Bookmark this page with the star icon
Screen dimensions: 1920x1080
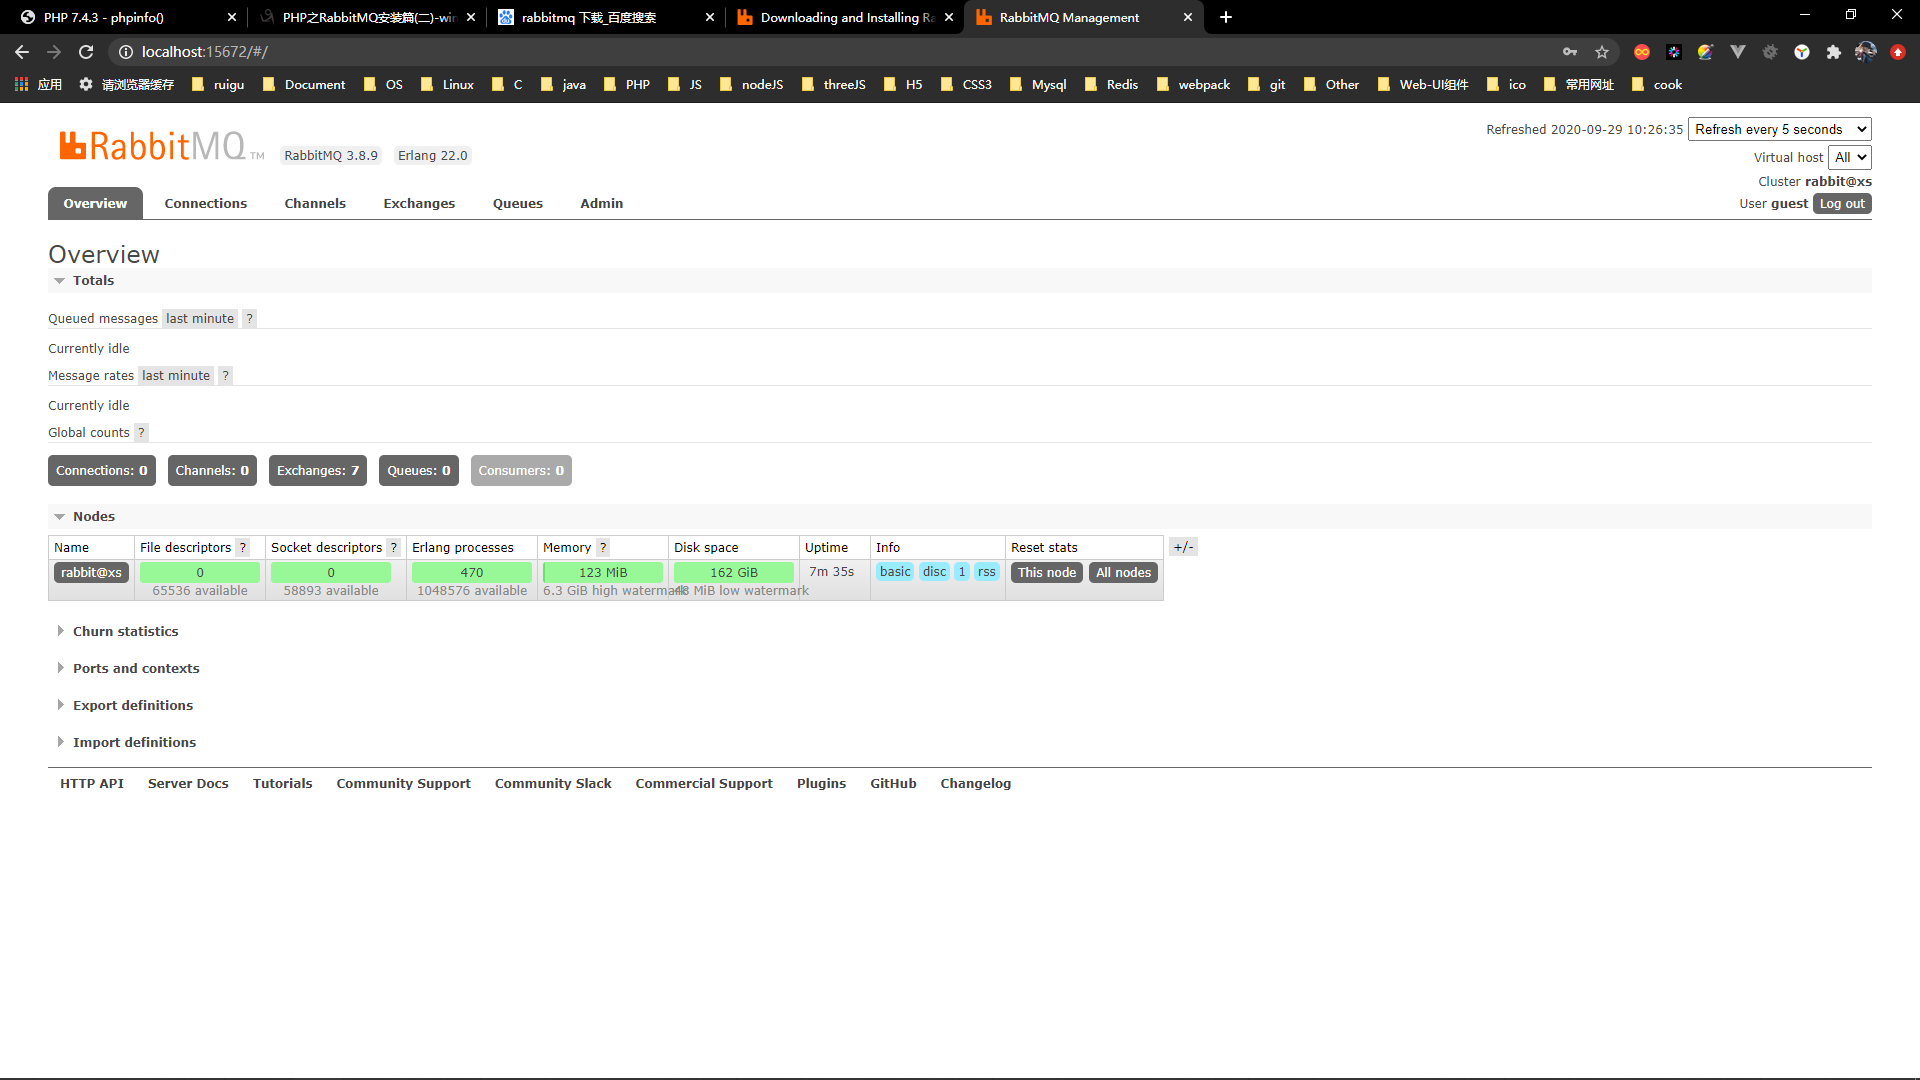[x=1602, y=52]
